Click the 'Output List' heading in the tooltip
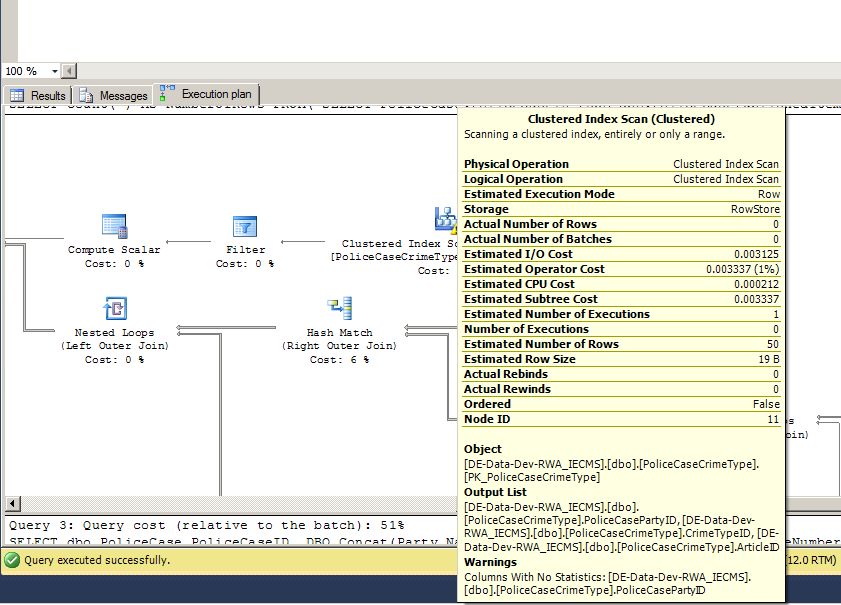This screenshot has width=841, height=605. tap(495, 492)
